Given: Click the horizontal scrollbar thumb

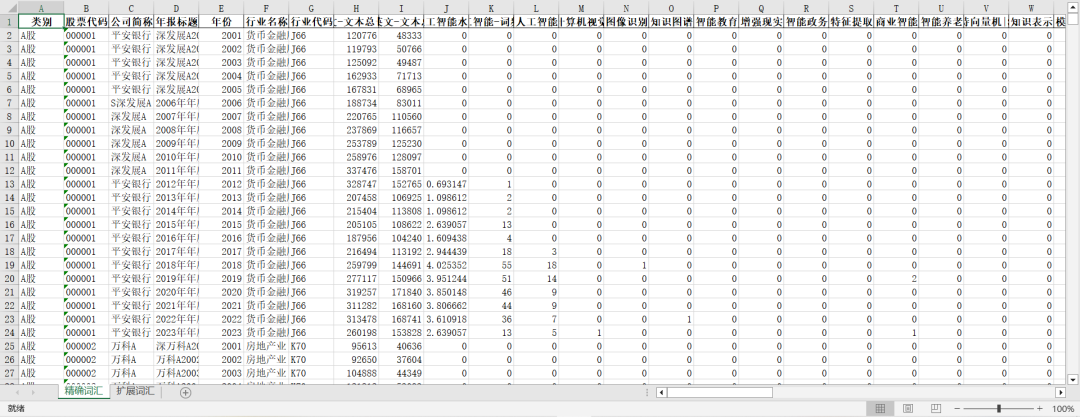Looking at the screenshot, I should [720, 392].
